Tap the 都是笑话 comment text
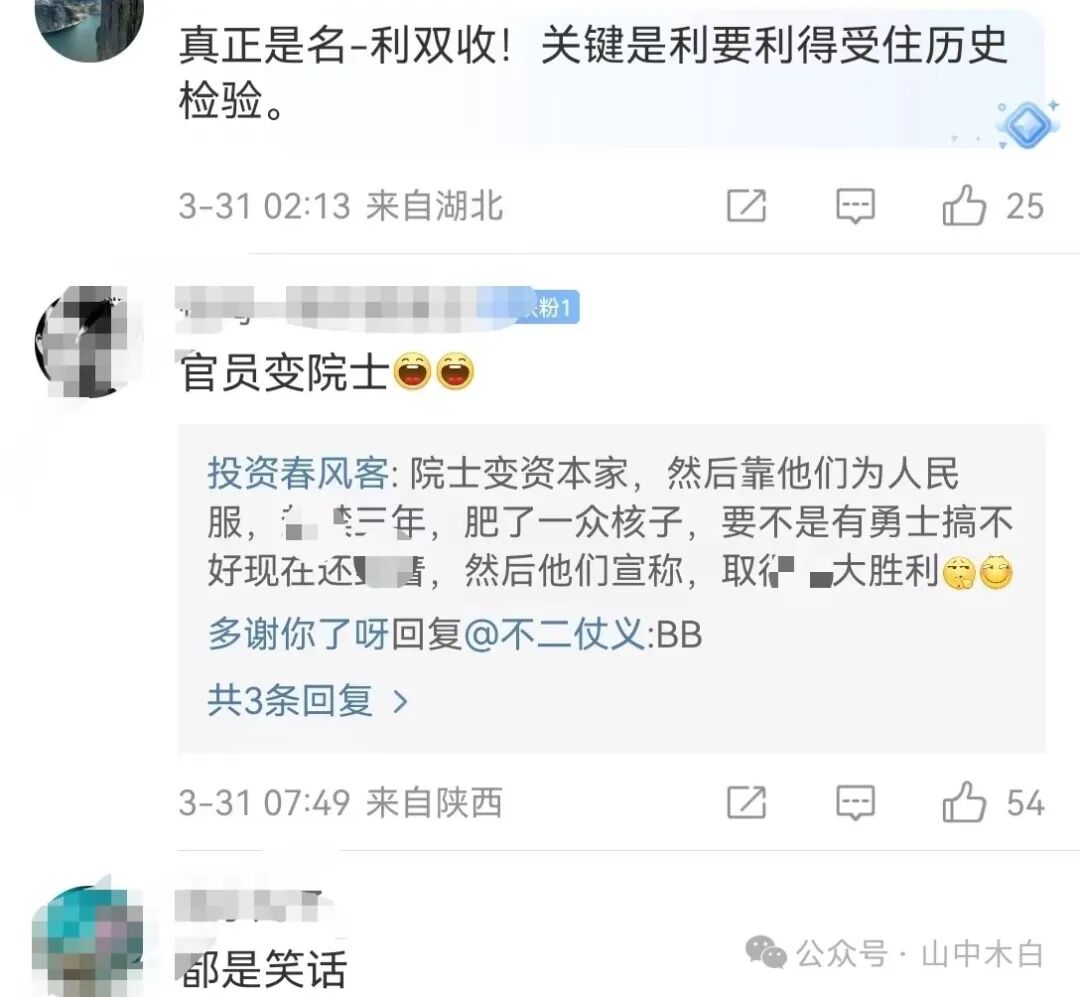The image size is (1080, 997). tap(263, 968)
